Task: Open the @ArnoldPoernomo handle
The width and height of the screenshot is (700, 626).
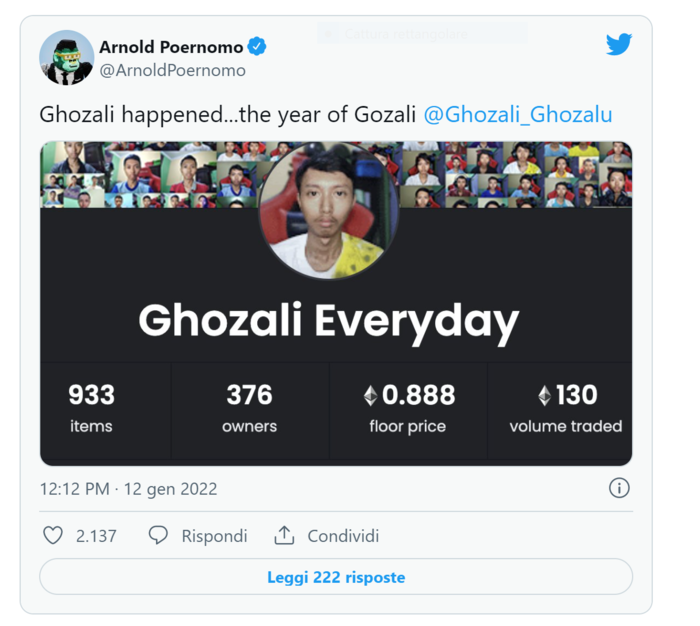Action: coord(172,71)
